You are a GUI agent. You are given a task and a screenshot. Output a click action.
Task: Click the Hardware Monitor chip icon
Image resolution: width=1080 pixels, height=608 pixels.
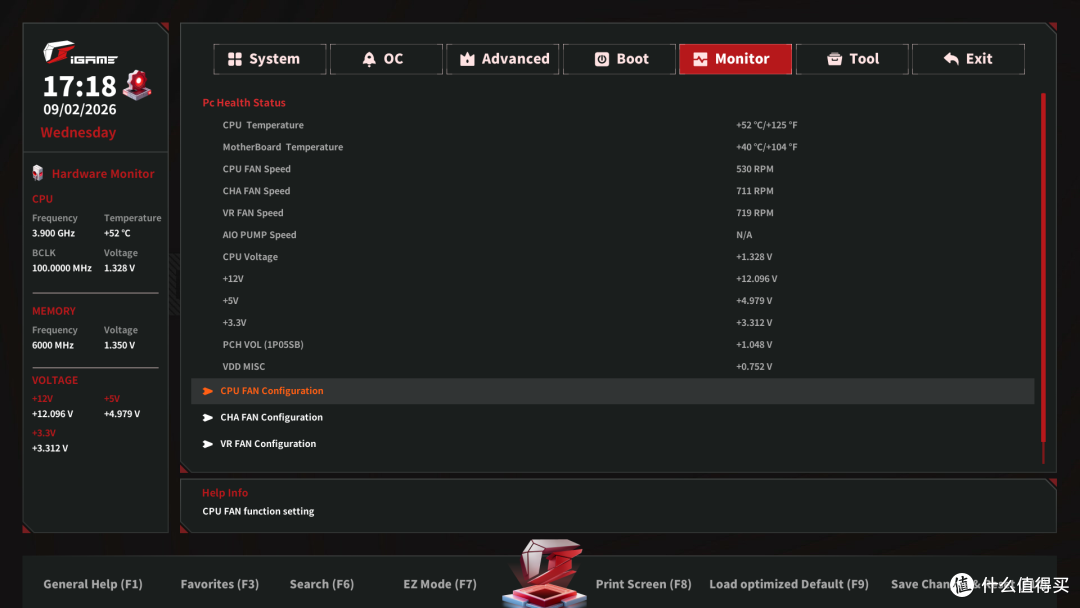pyautogui.click(x=38, y=173)
